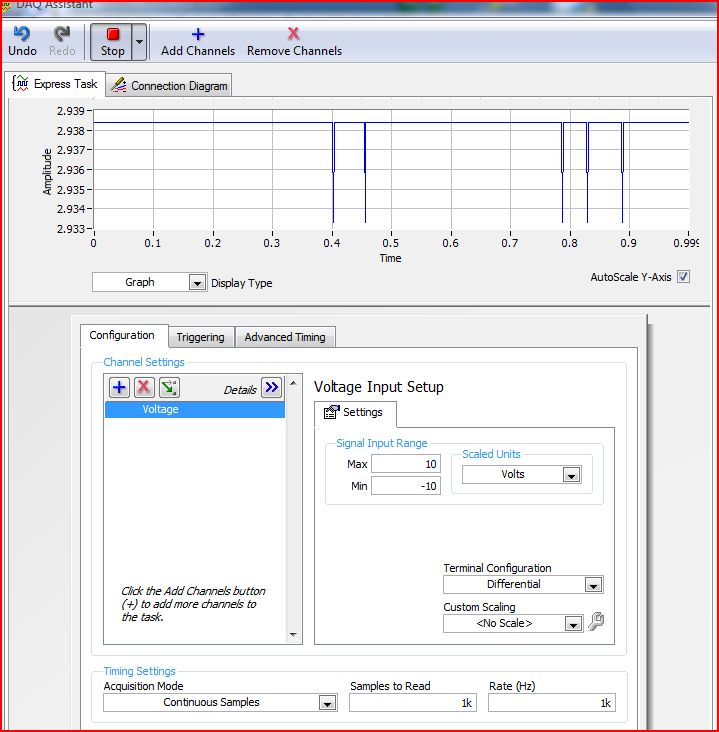
Task: Click the Undo arrow icon
Action: pos(21,34)
